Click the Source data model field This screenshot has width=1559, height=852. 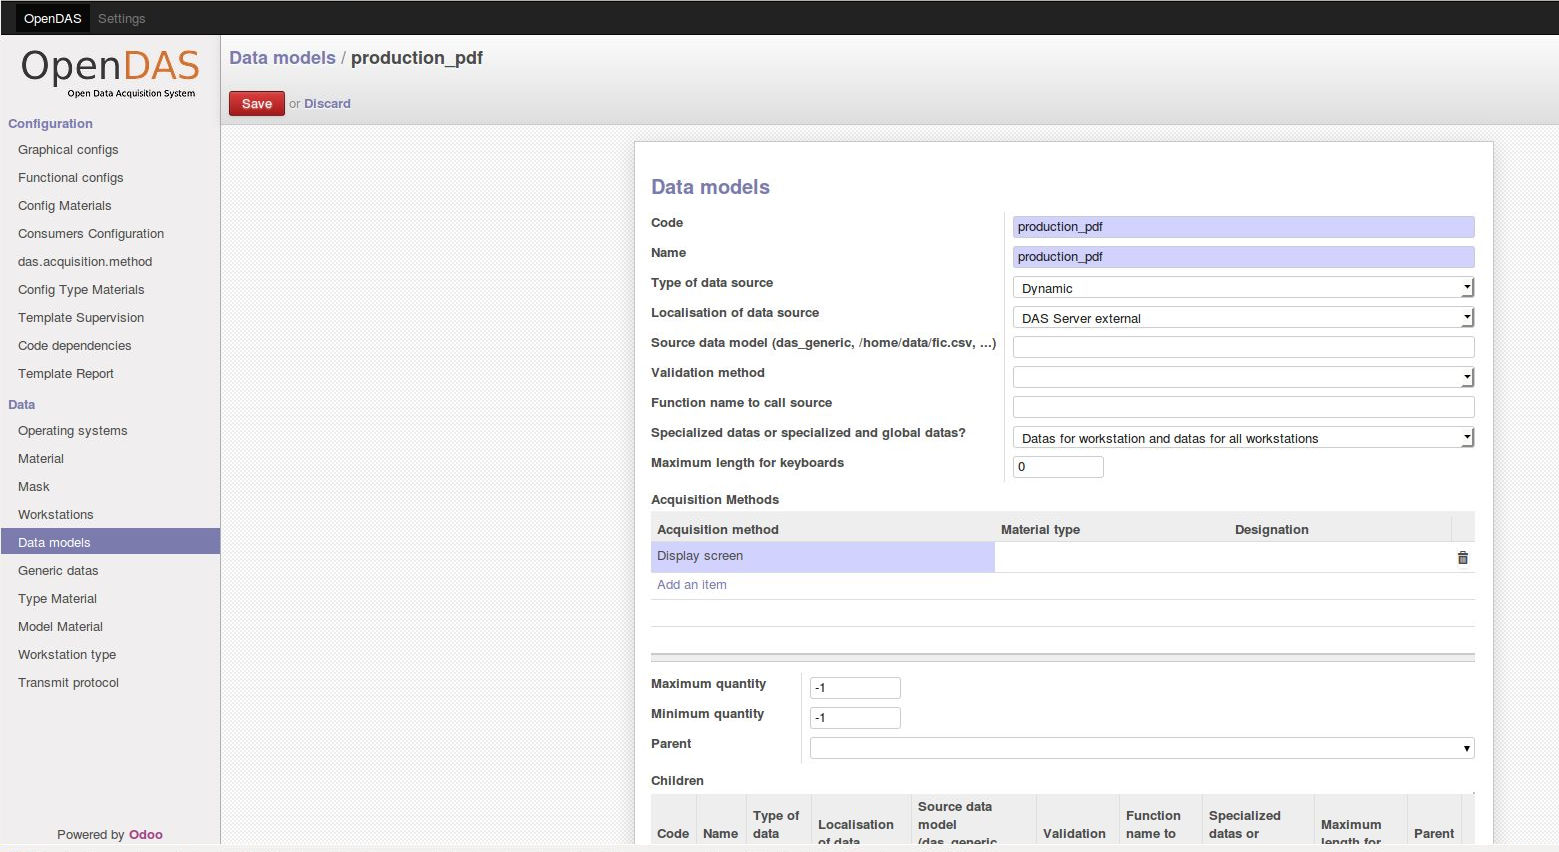coord(1243,347)
